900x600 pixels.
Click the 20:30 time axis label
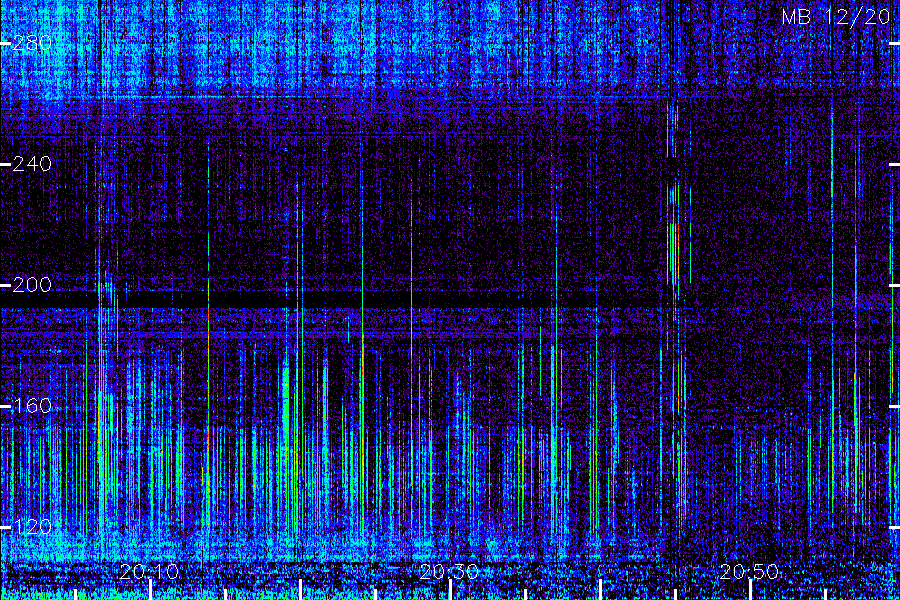[449, 572]
